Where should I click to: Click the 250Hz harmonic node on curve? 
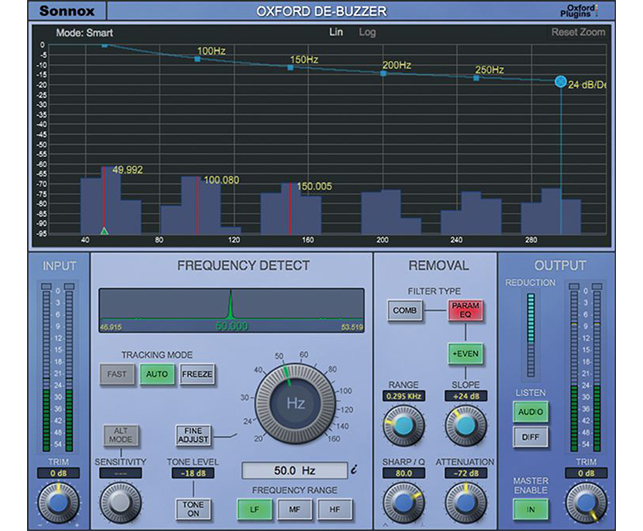point(476,78)
